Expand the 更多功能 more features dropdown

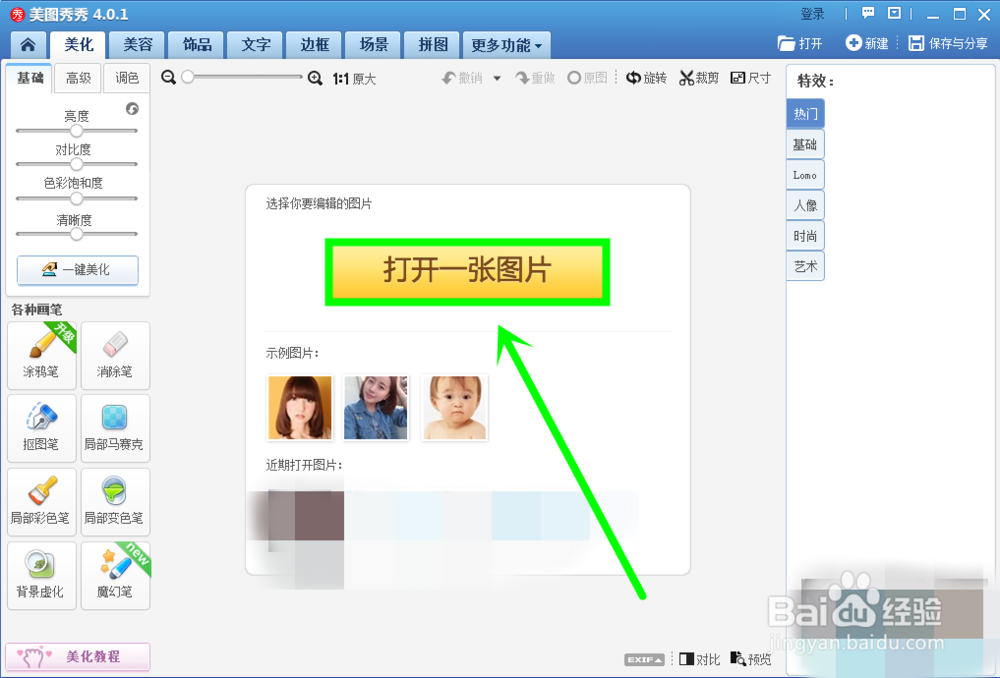click(x=506, y=45)
